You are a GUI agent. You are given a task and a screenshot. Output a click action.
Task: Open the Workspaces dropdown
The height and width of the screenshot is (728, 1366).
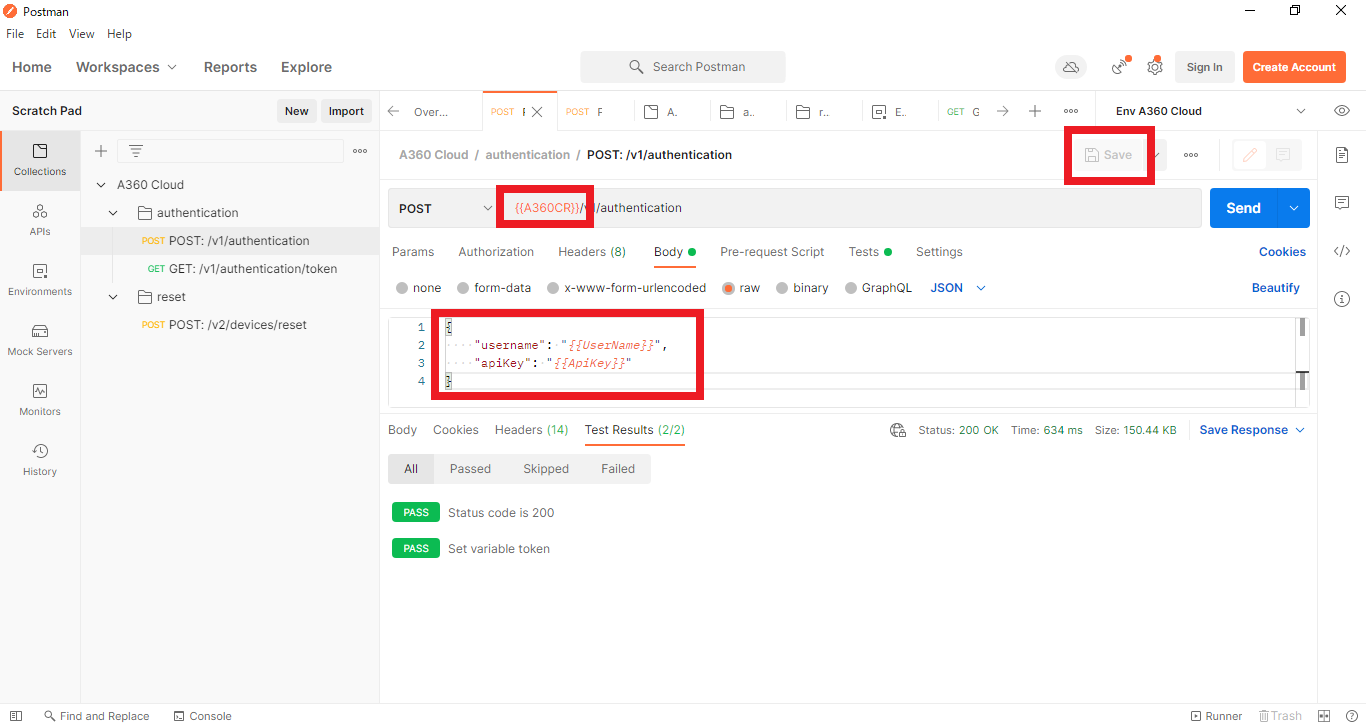pyautogui.click(x=126, y=67)
